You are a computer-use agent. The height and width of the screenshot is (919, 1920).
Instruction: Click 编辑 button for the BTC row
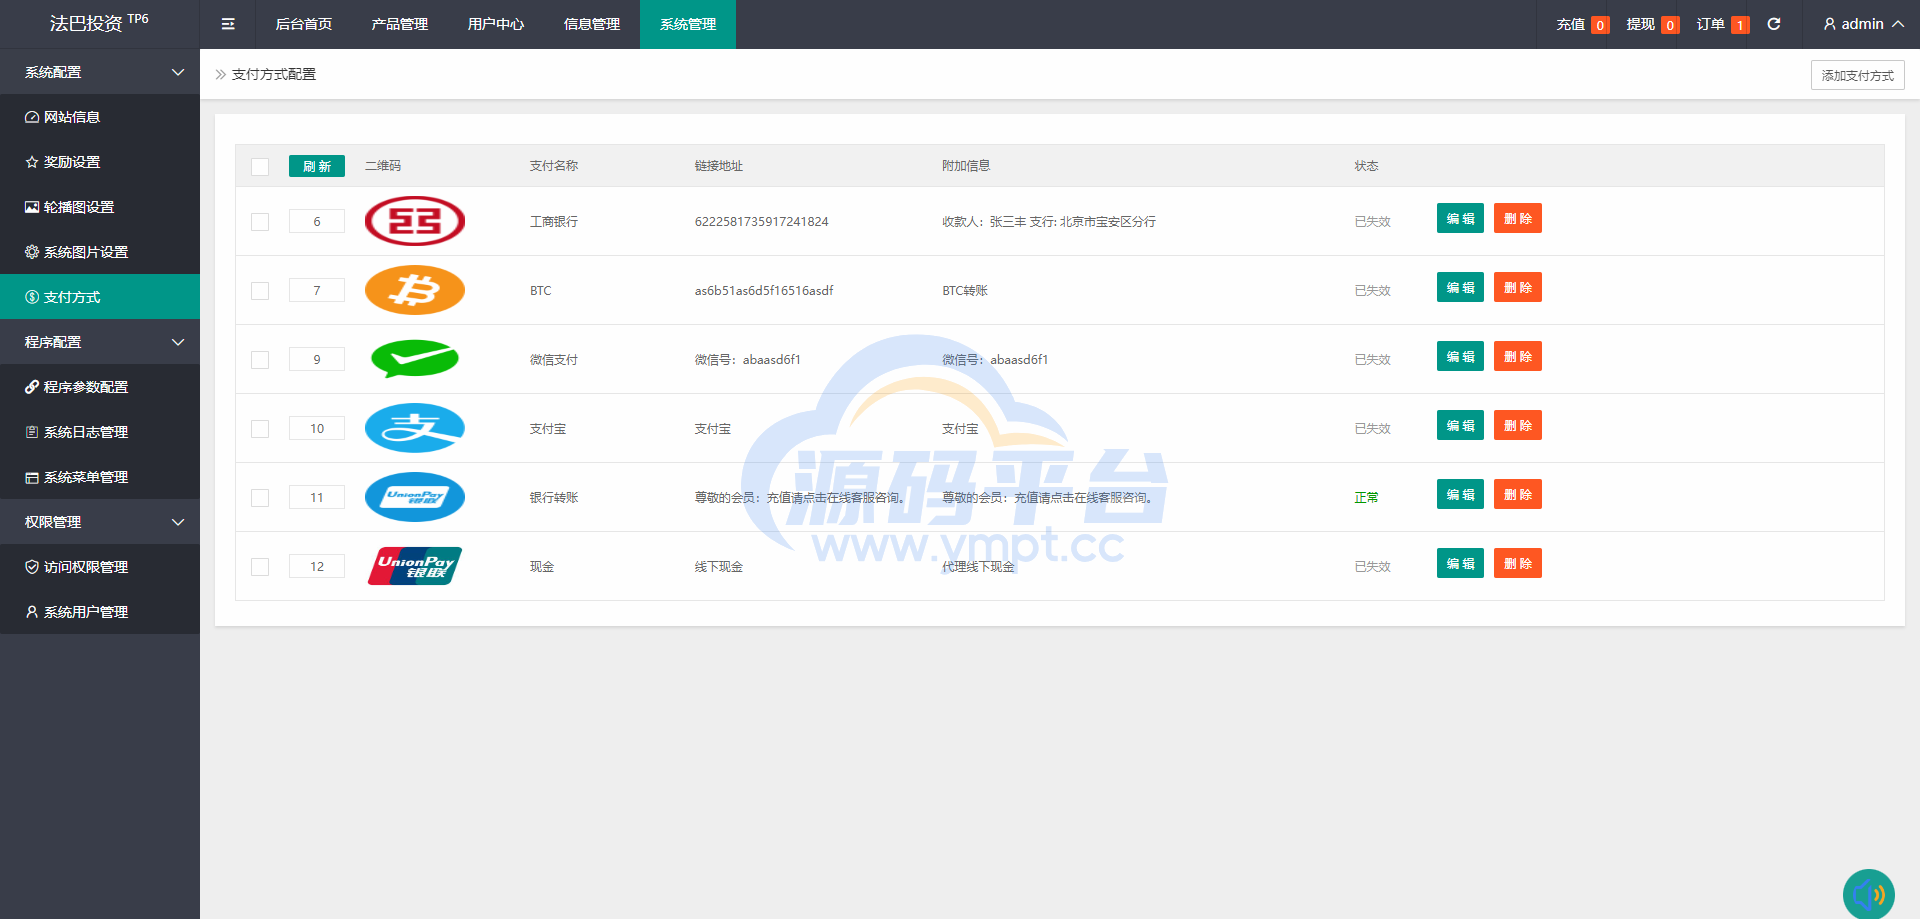point(1460,288)
